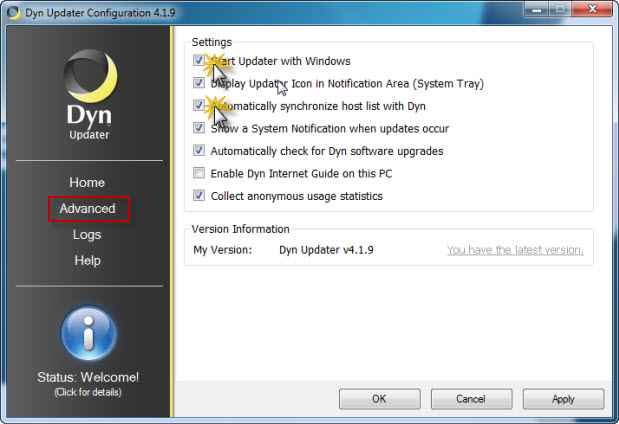Open the Help section
This screenshot has width=619, height=424.
(x=88, y=261)
